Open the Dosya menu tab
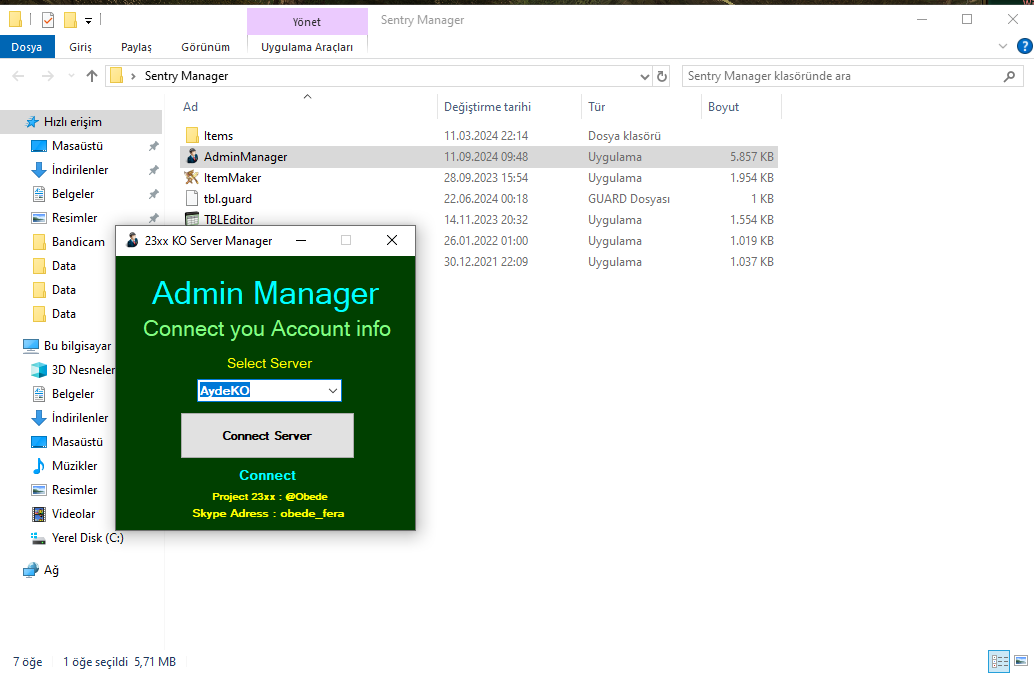1034x673 pixels. click(26, 47)
